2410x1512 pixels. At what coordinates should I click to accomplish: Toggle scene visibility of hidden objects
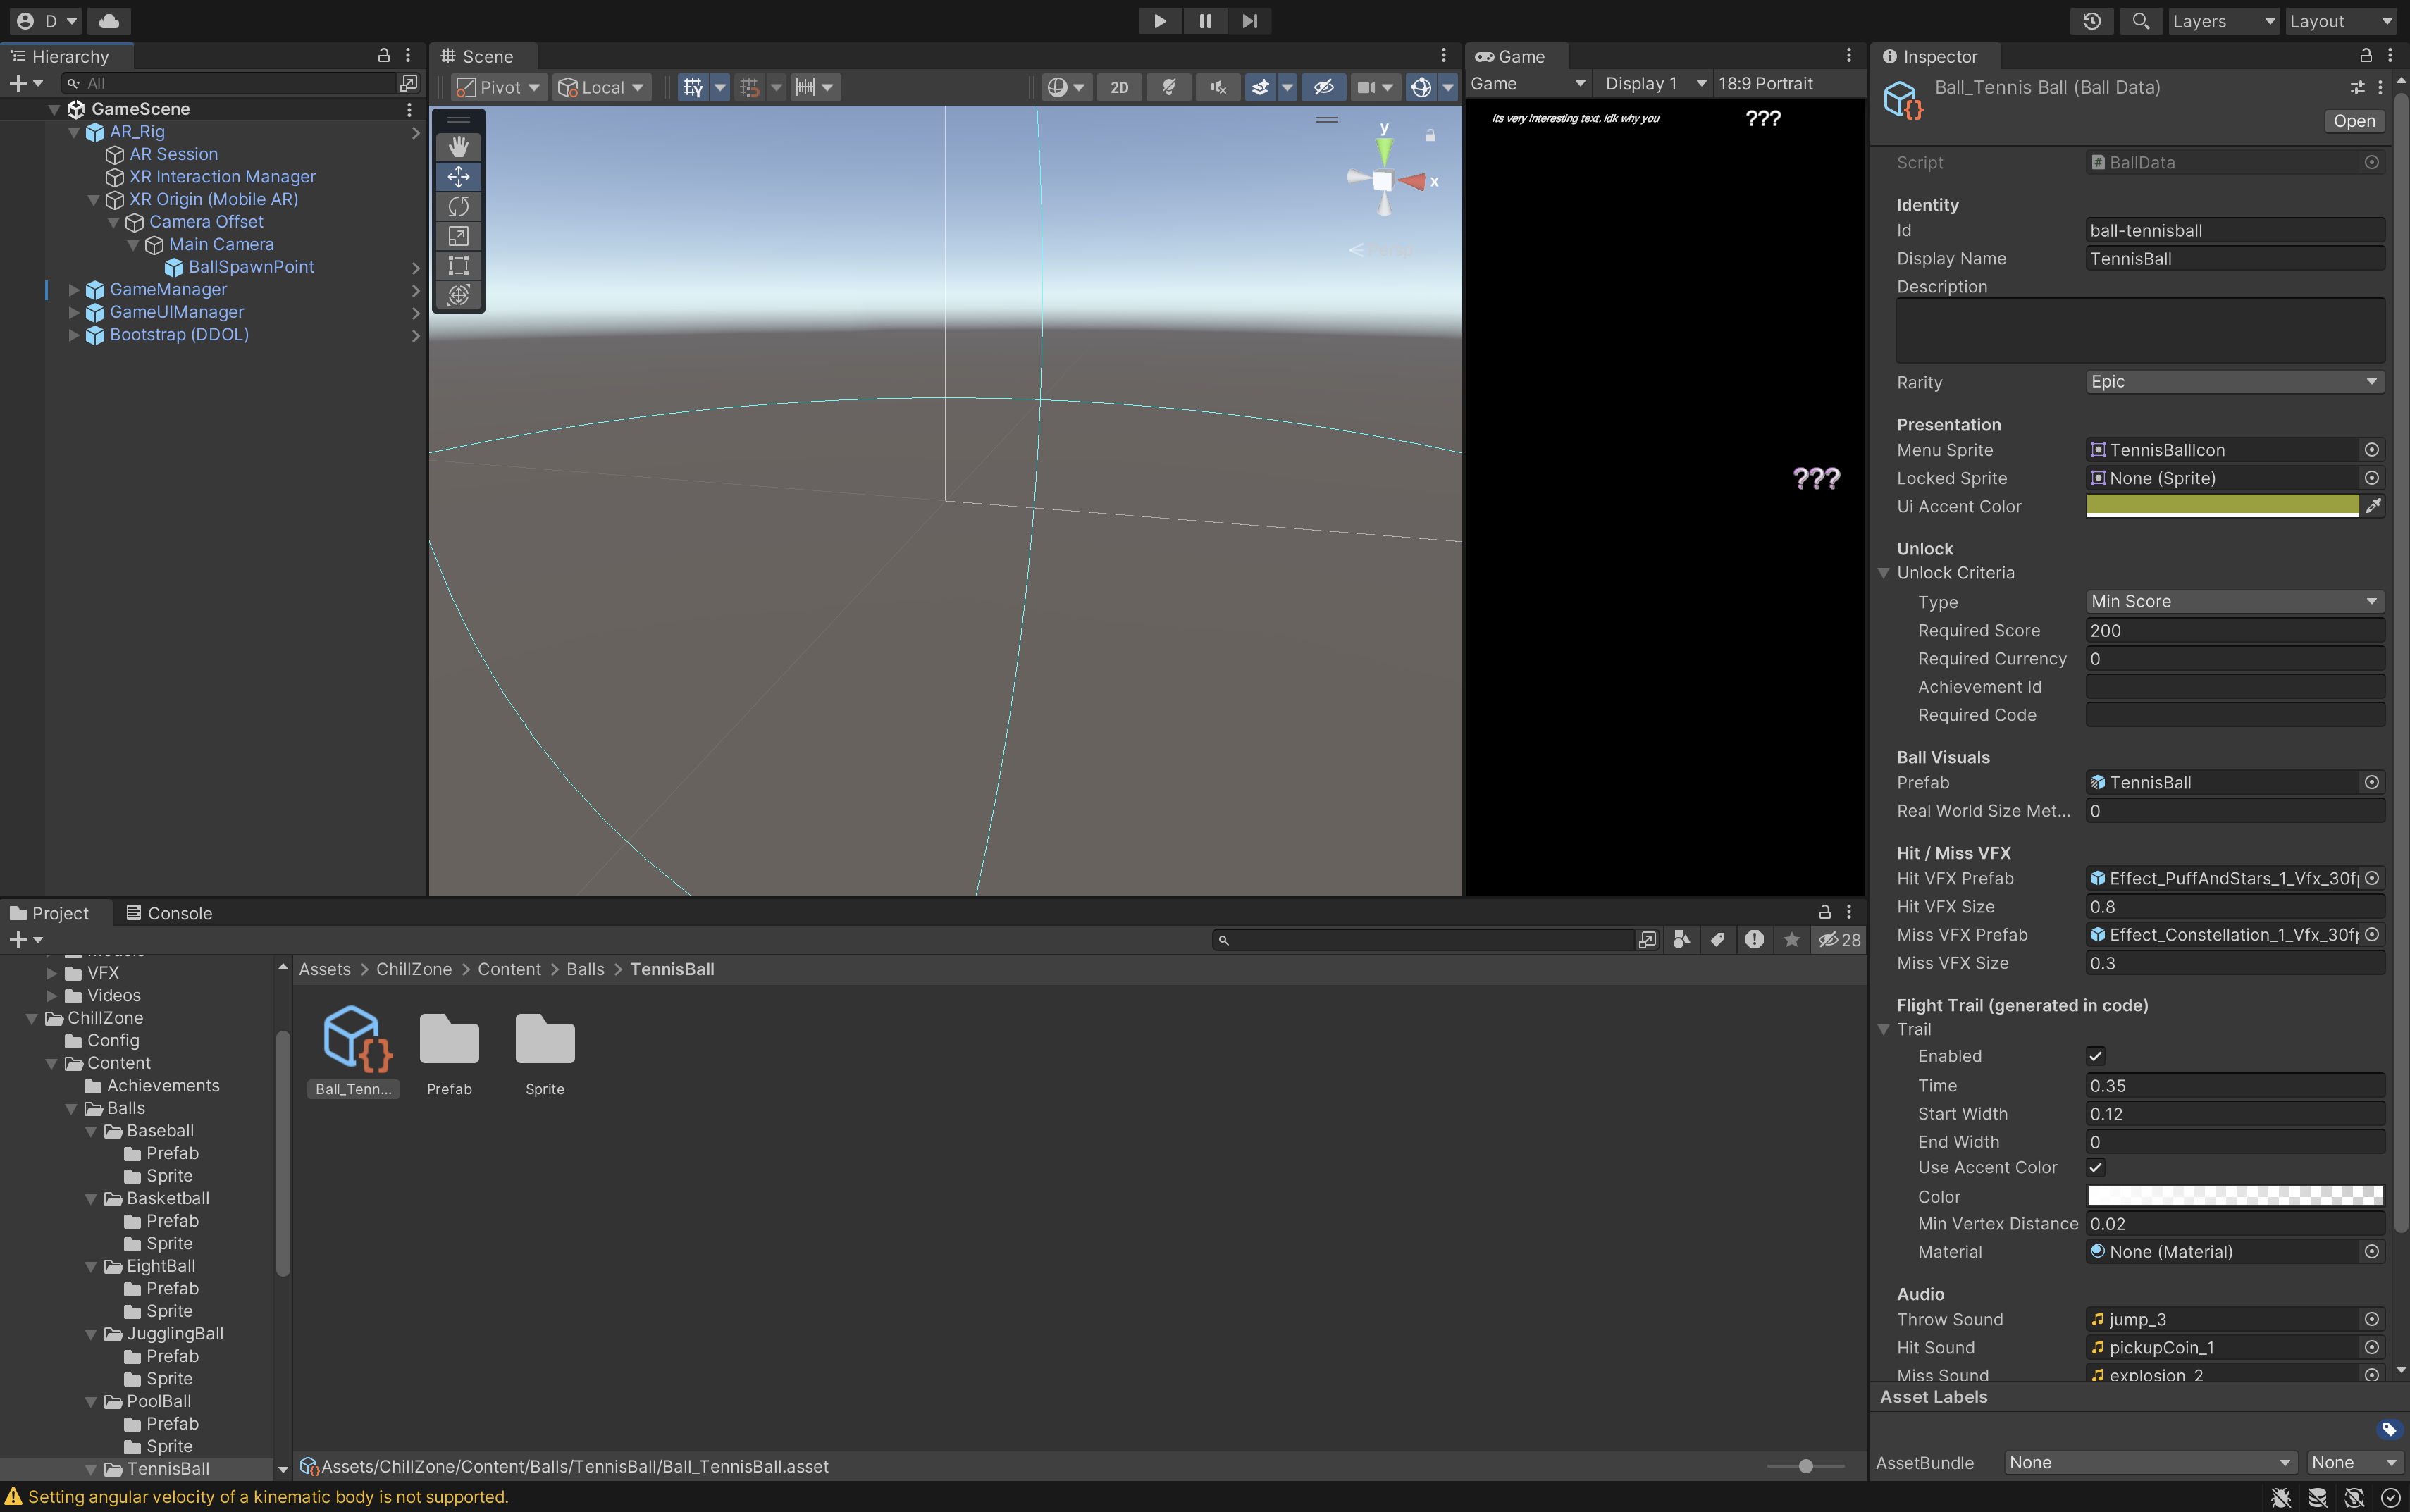(x=1323, y=87)
